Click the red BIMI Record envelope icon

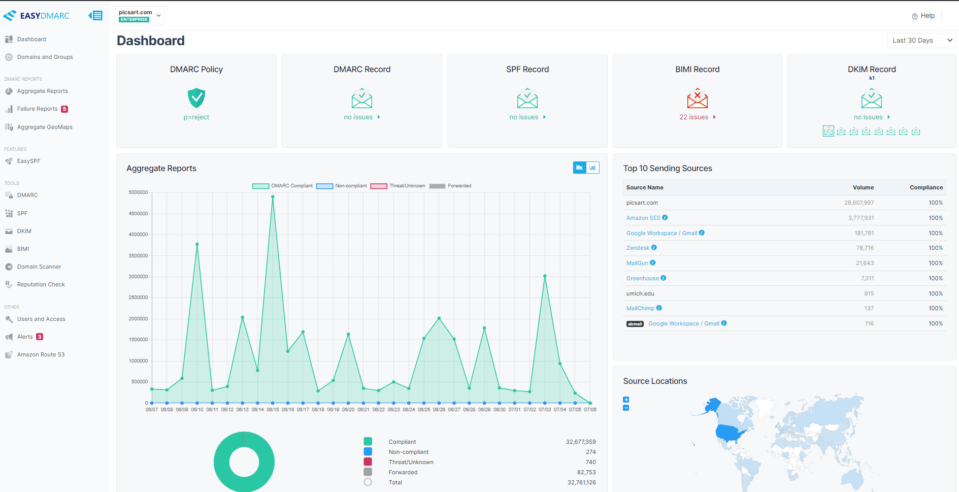tap(697, 98)
